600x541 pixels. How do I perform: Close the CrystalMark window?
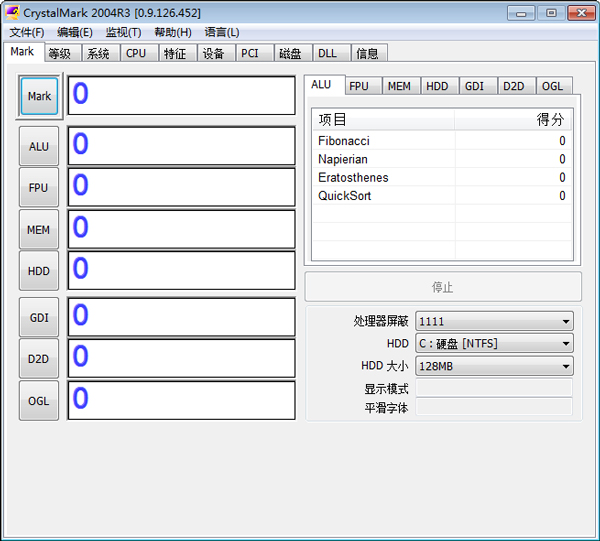coord(581,13)
